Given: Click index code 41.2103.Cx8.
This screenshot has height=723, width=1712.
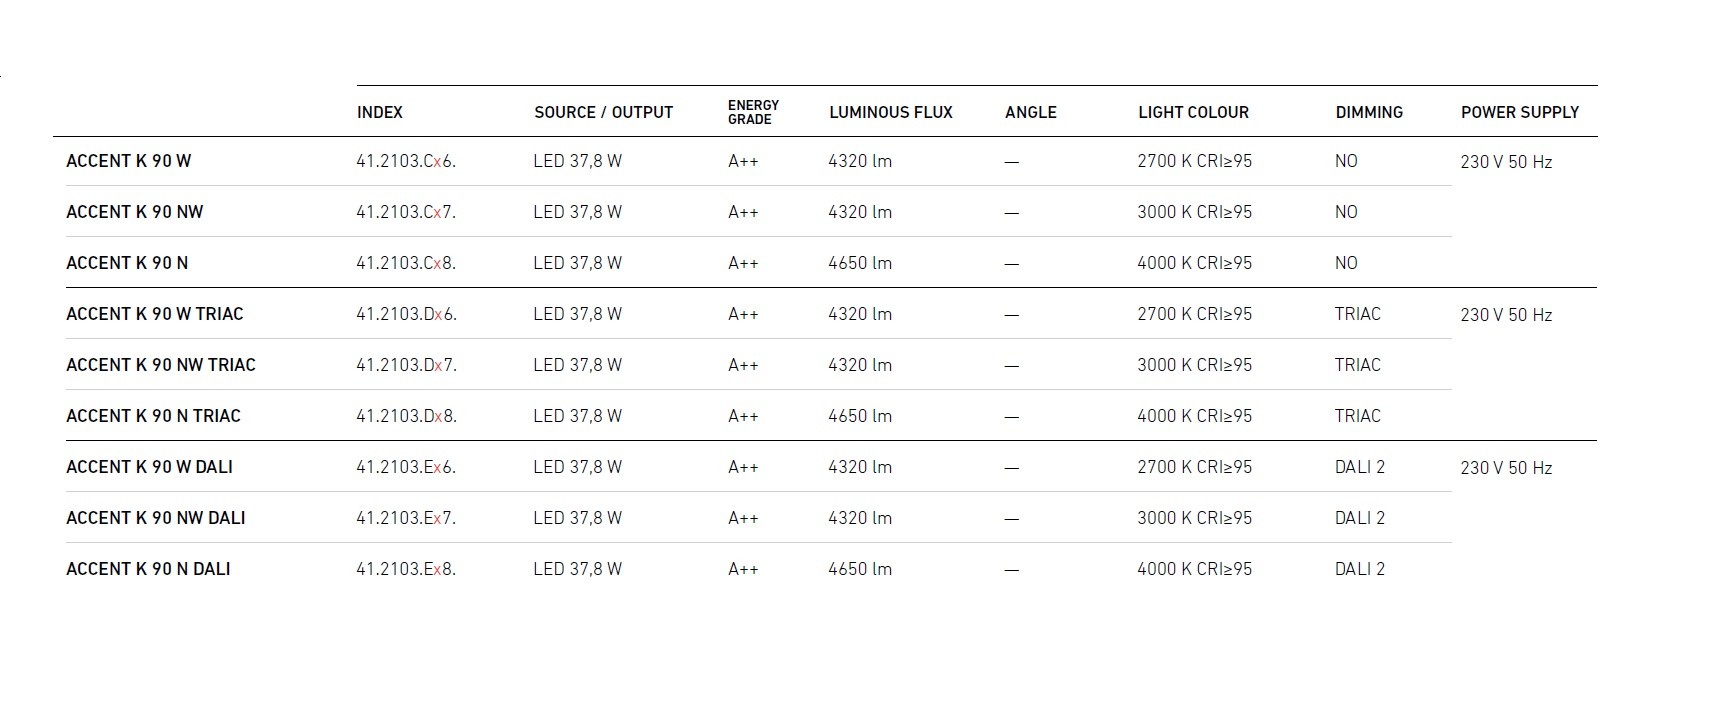Looking at the screenshot, I should (406, 263).
